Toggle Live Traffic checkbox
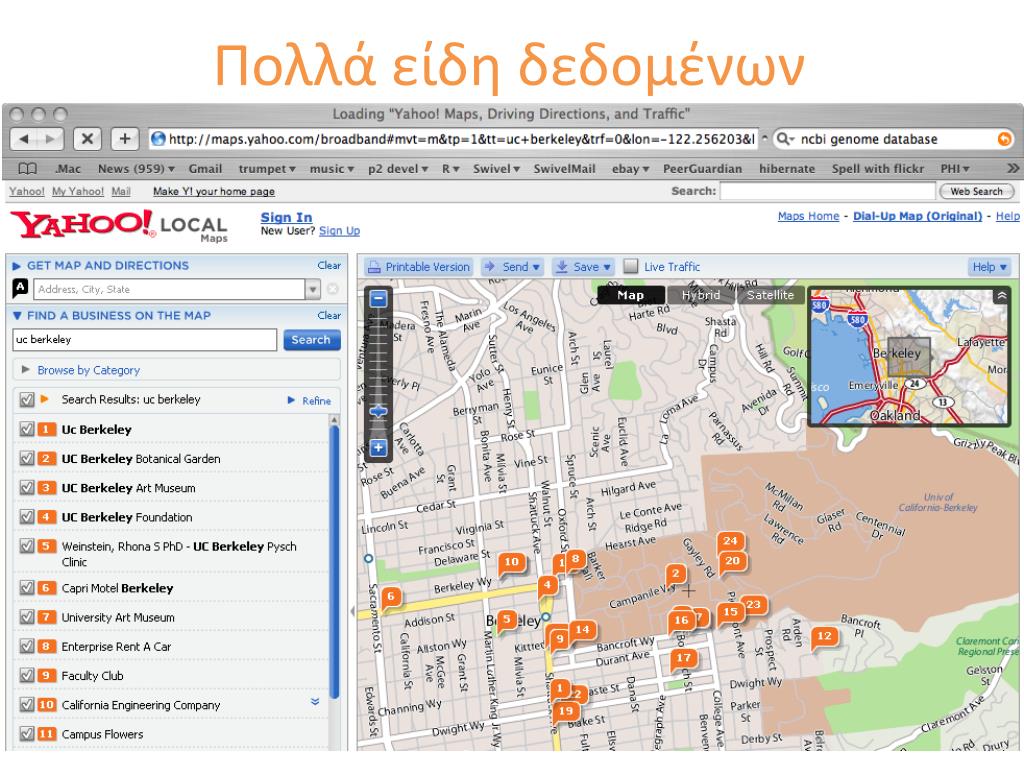The image size is (1024, 768). coord(630,266)
